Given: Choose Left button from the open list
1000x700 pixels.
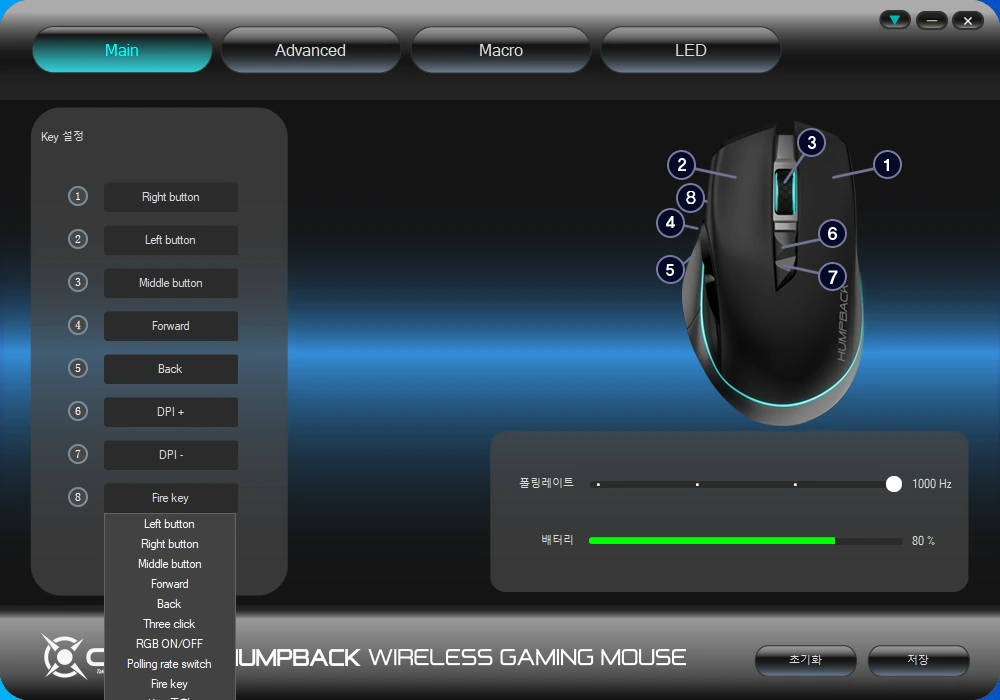Looking at the screenshot, I should [170, 524].
